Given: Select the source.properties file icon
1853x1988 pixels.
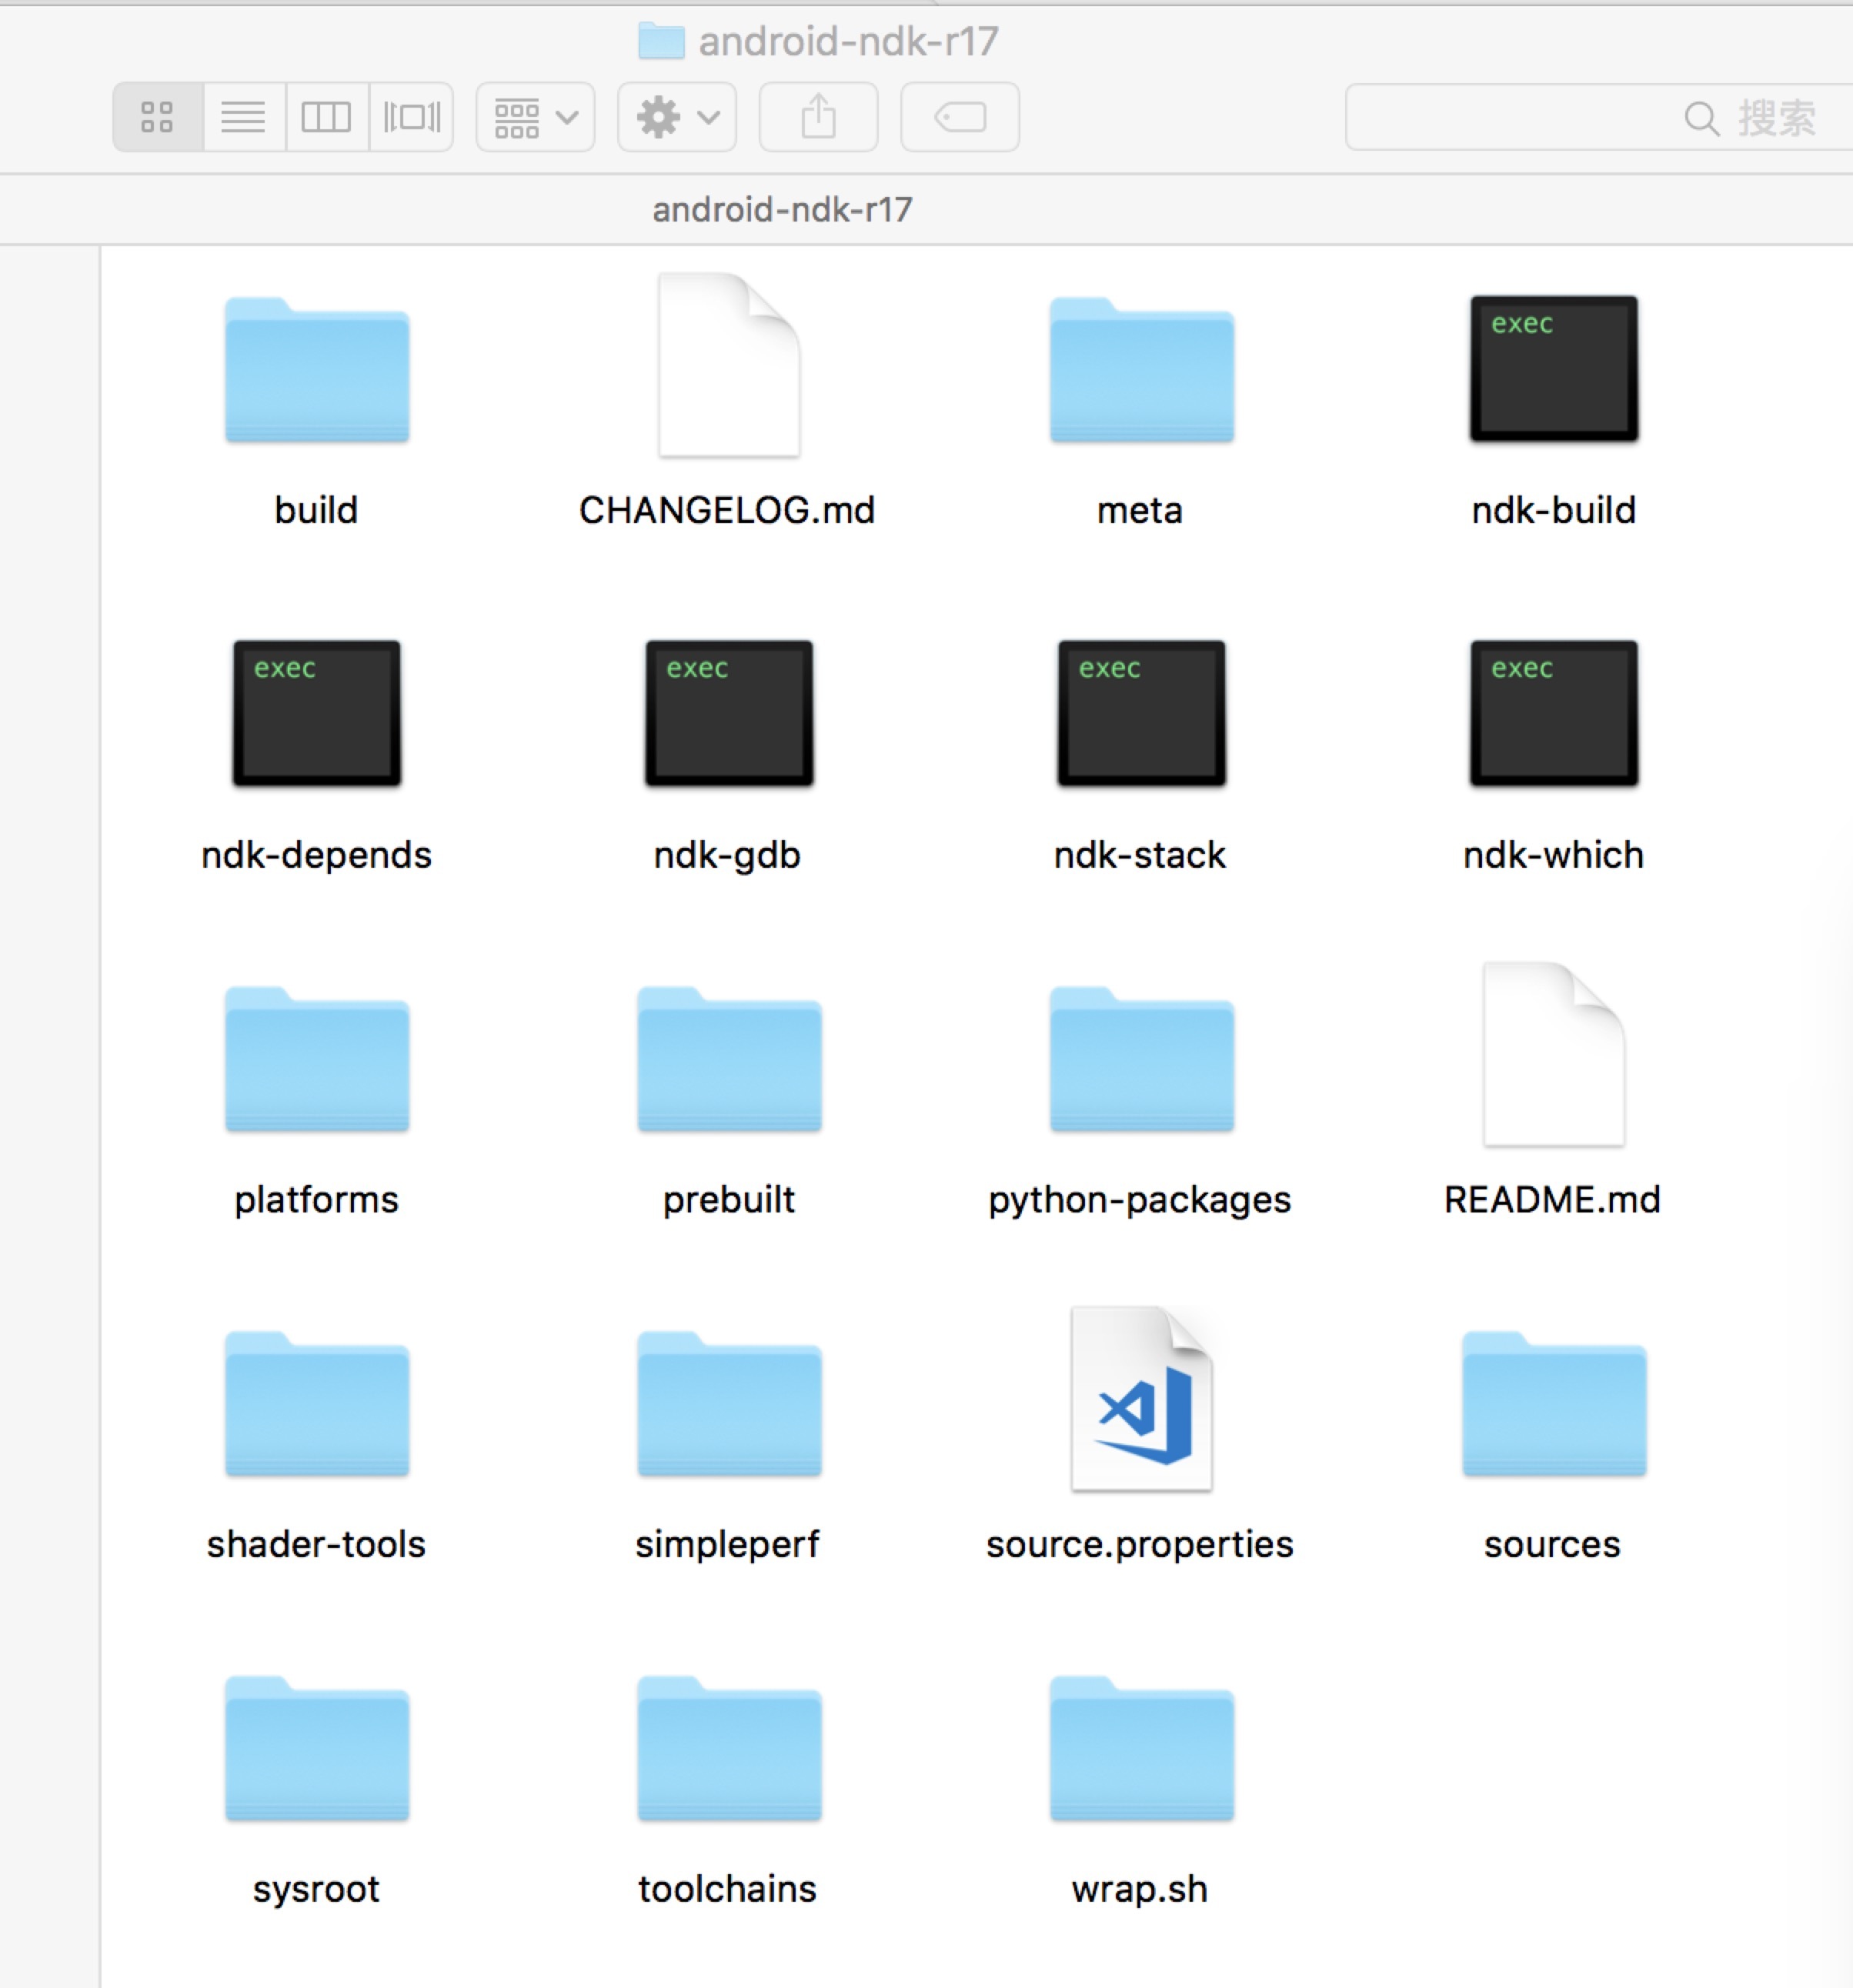Looking at the screenshot, I should pos(1140,1400).
